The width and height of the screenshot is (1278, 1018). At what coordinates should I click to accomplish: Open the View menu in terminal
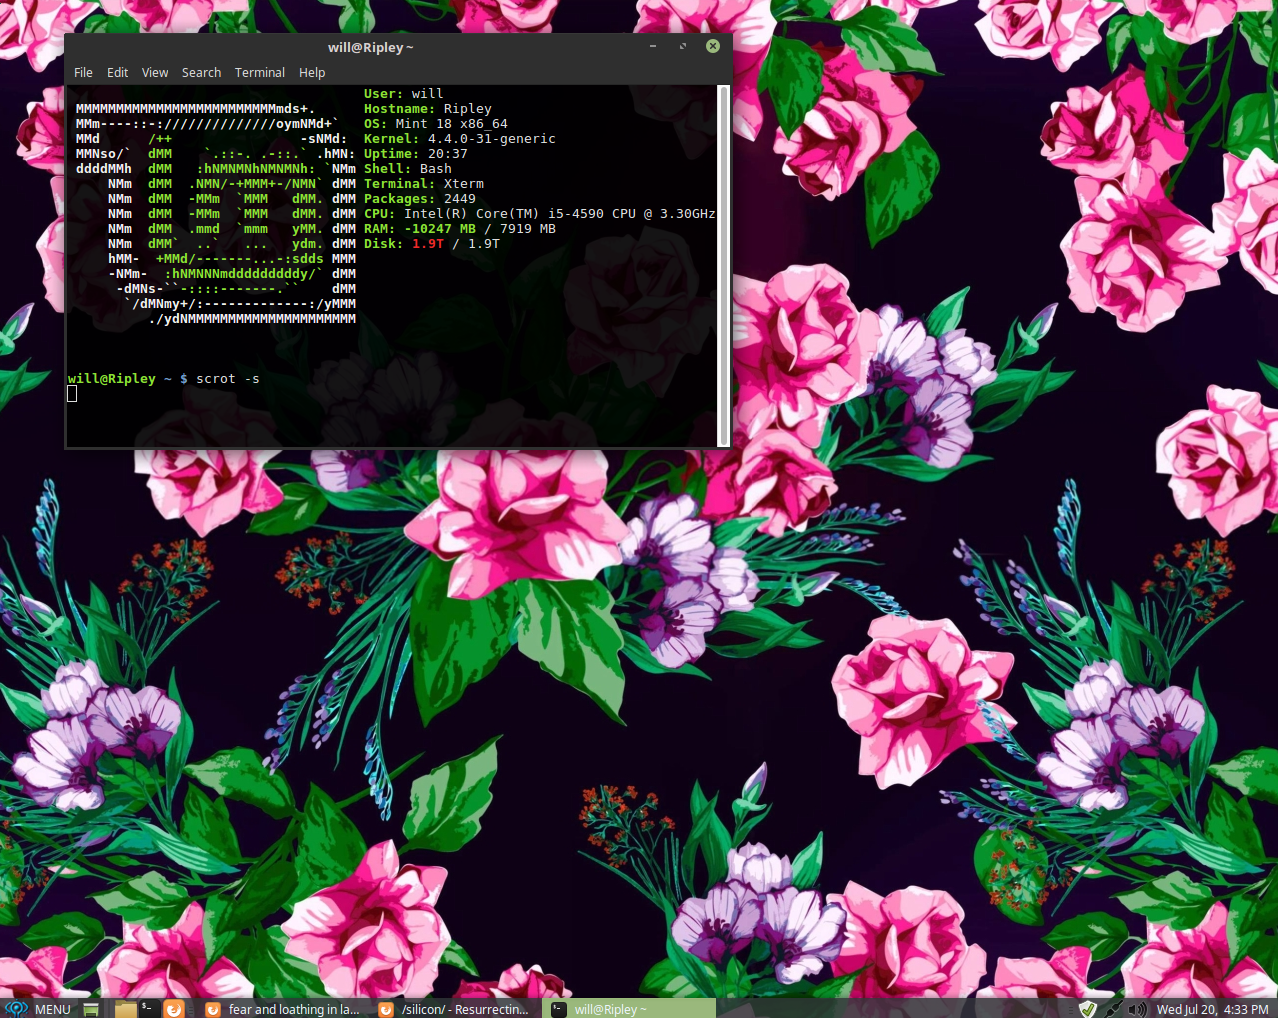coord(155,73)
